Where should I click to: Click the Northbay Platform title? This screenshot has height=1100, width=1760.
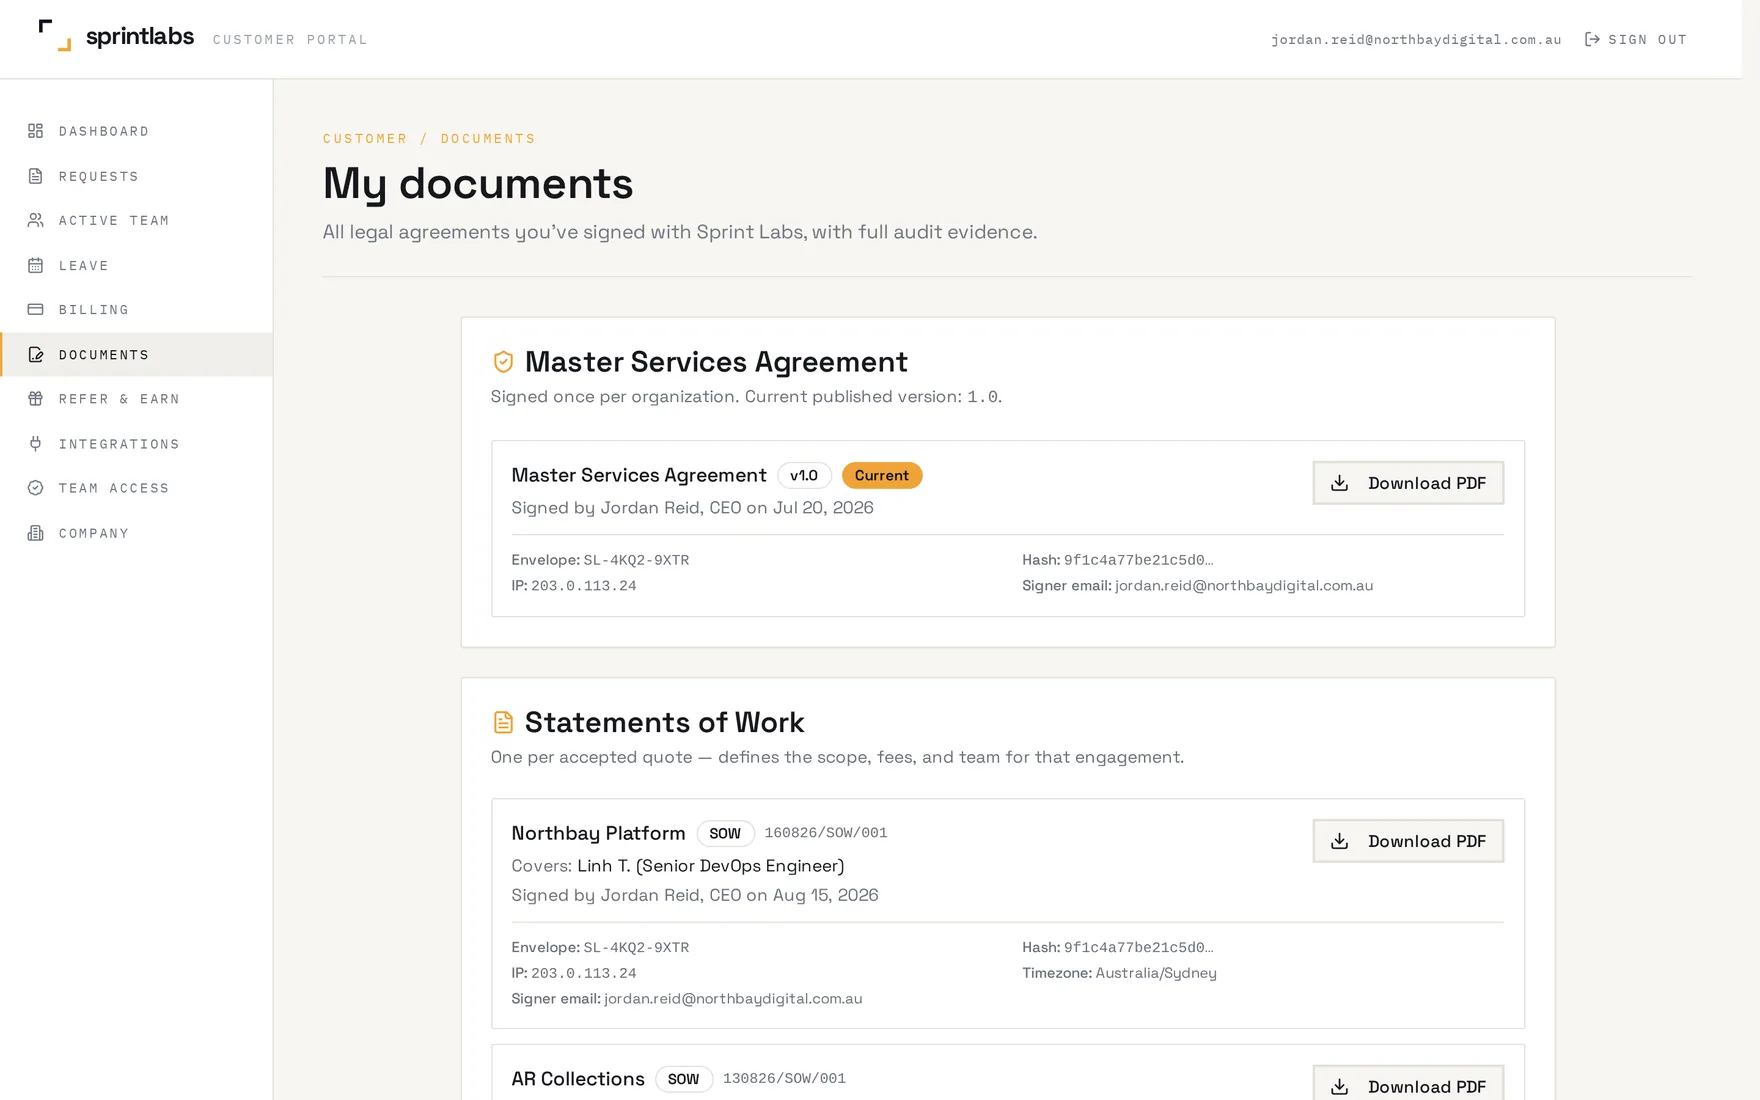click(x=598, y=833)
